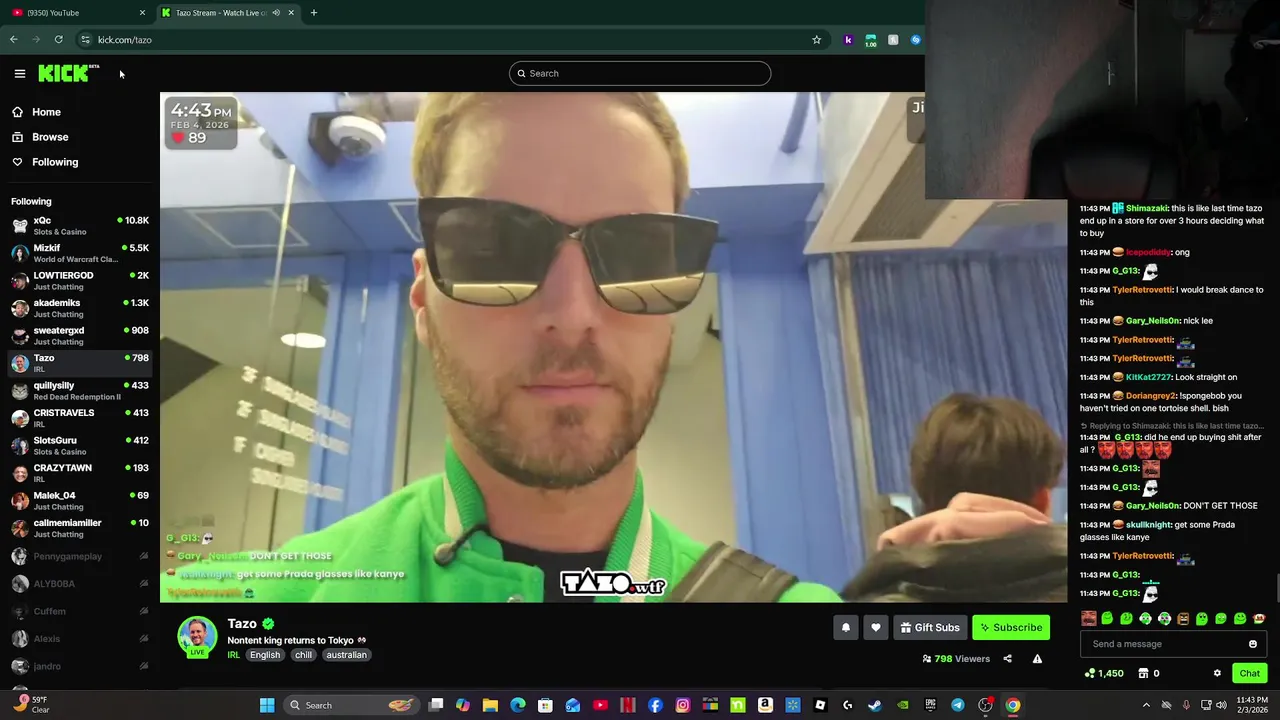Open offline Pennygameplay channel

[x=80, y=556]
